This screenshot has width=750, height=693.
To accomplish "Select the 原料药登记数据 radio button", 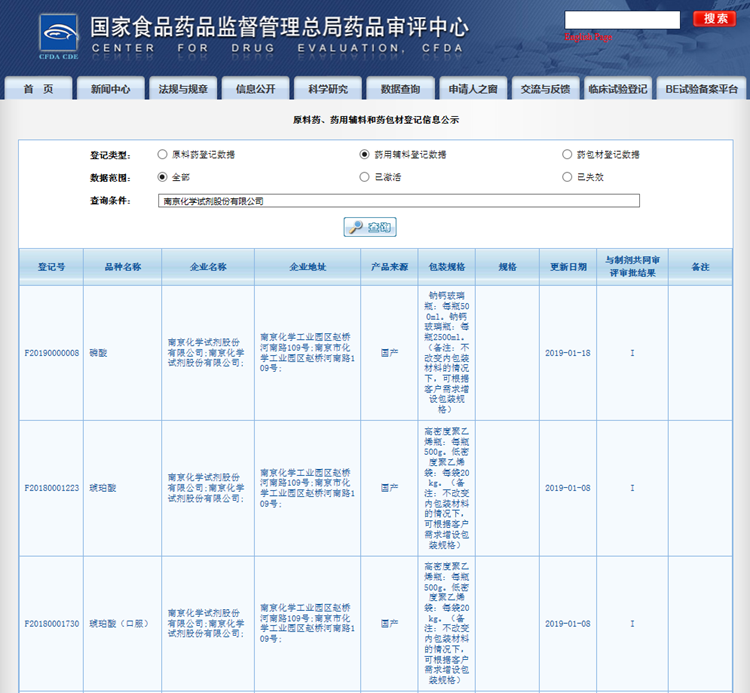I will point(162,155).
